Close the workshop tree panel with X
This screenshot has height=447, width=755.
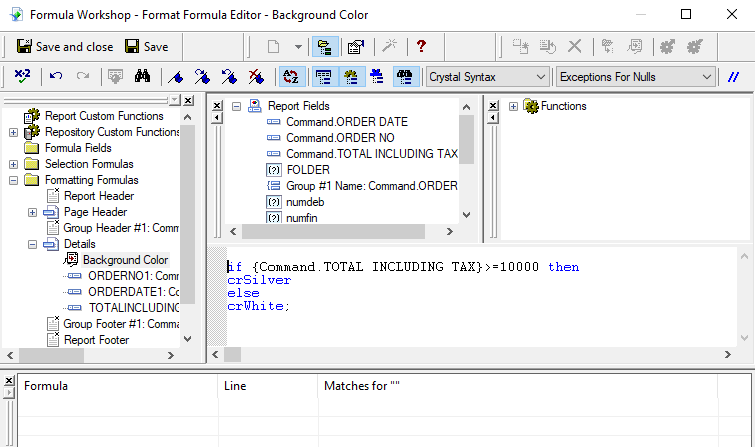(x=188, y=100)
